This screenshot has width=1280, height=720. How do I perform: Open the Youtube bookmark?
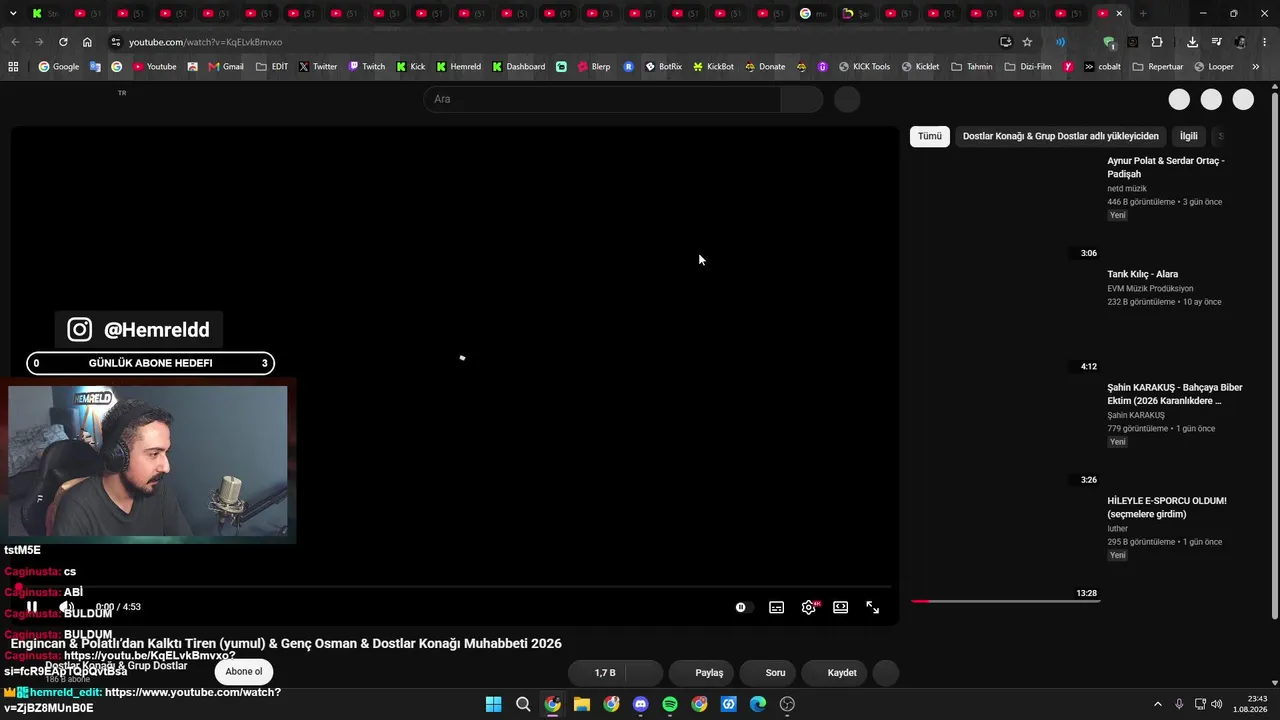click(x=154, y=67)
